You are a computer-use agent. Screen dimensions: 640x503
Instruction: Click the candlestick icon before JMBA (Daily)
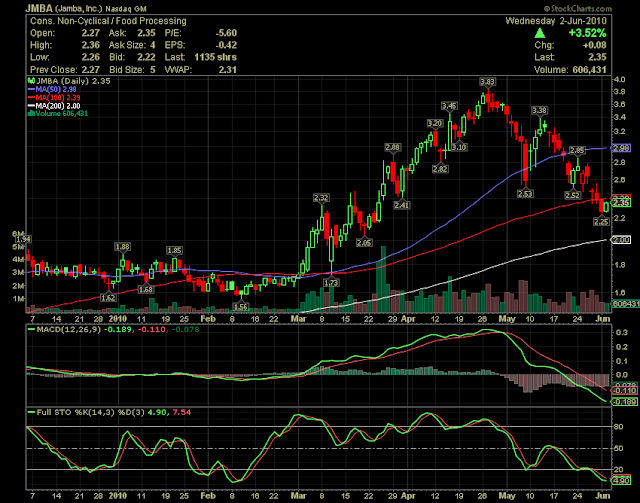[31, 81]
